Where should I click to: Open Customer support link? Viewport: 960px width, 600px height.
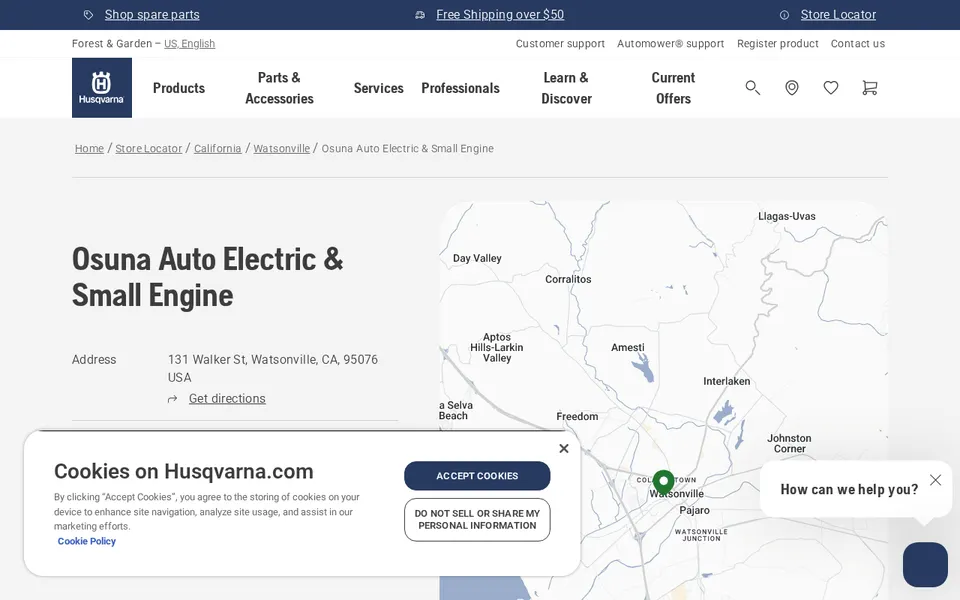click(x=560, y=43)
